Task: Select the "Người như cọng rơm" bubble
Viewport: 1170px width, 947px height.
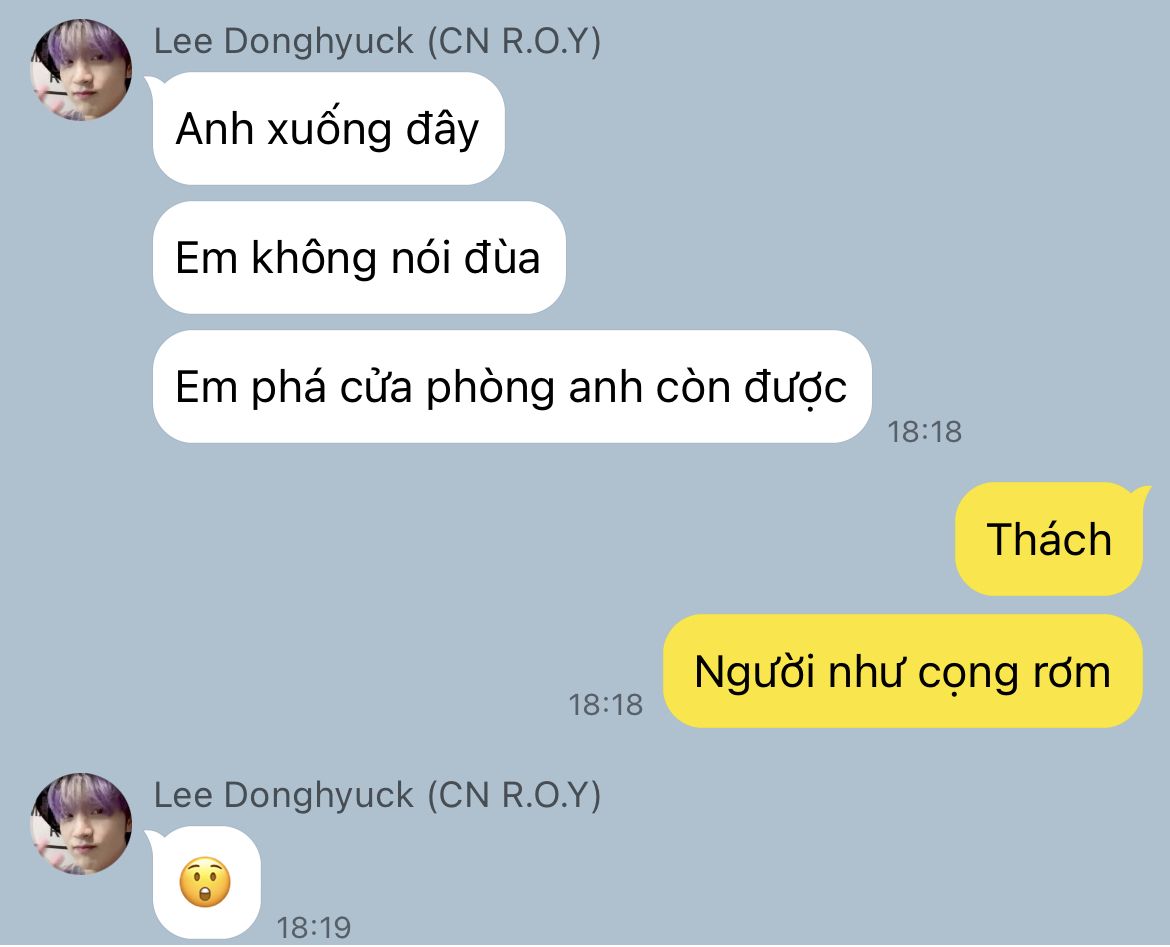Action: click(903, 671)
